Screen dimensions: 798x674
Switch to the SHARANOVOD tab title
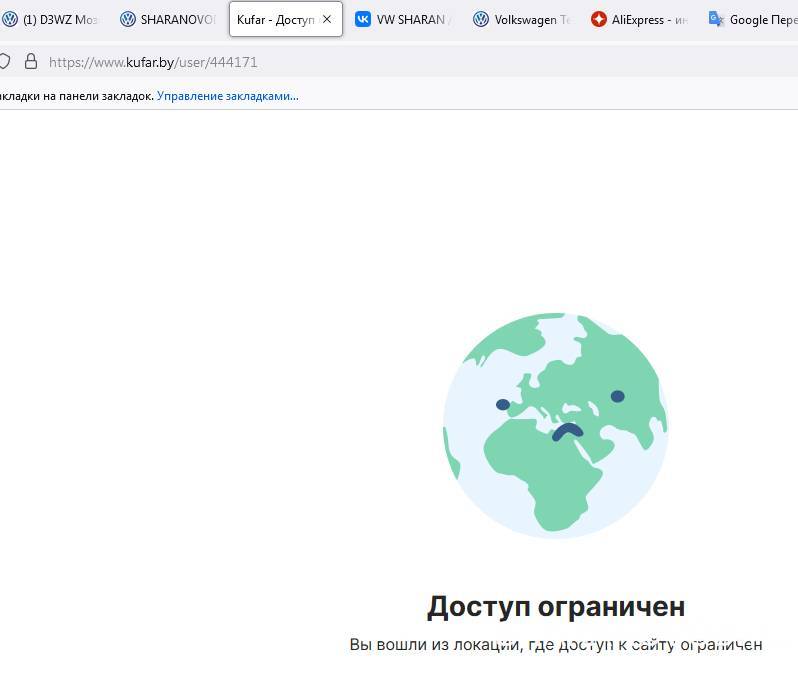pyautogui.click(x=177, y=19)
